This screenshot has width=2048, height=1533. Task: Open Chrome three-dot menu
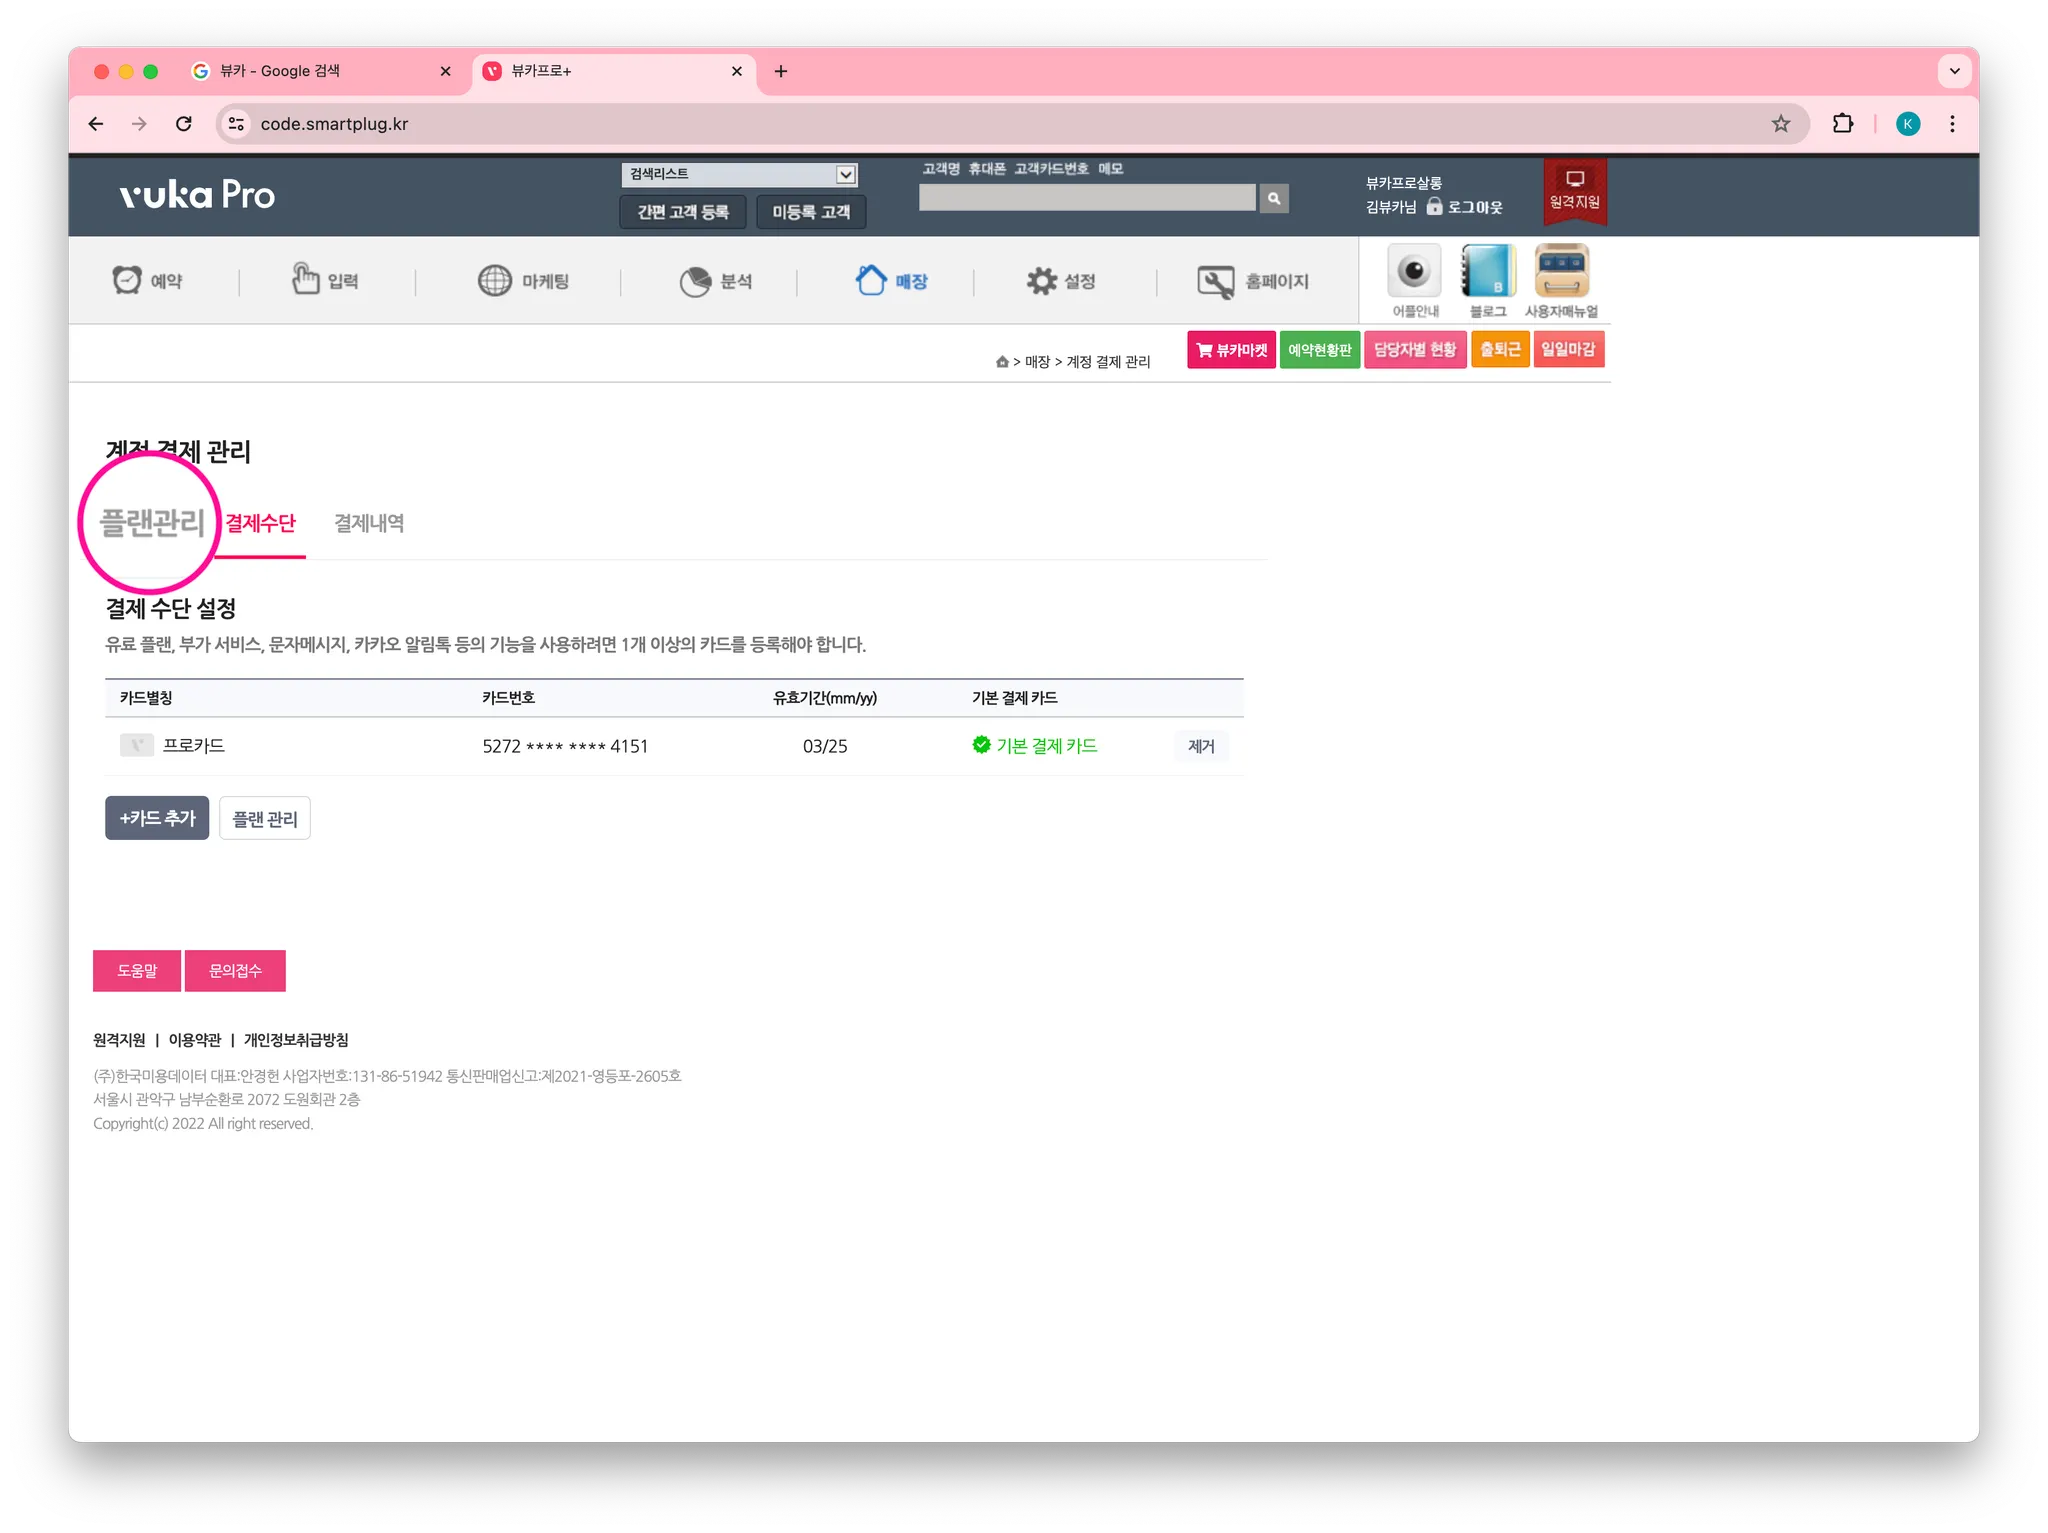click(1951, 124)
